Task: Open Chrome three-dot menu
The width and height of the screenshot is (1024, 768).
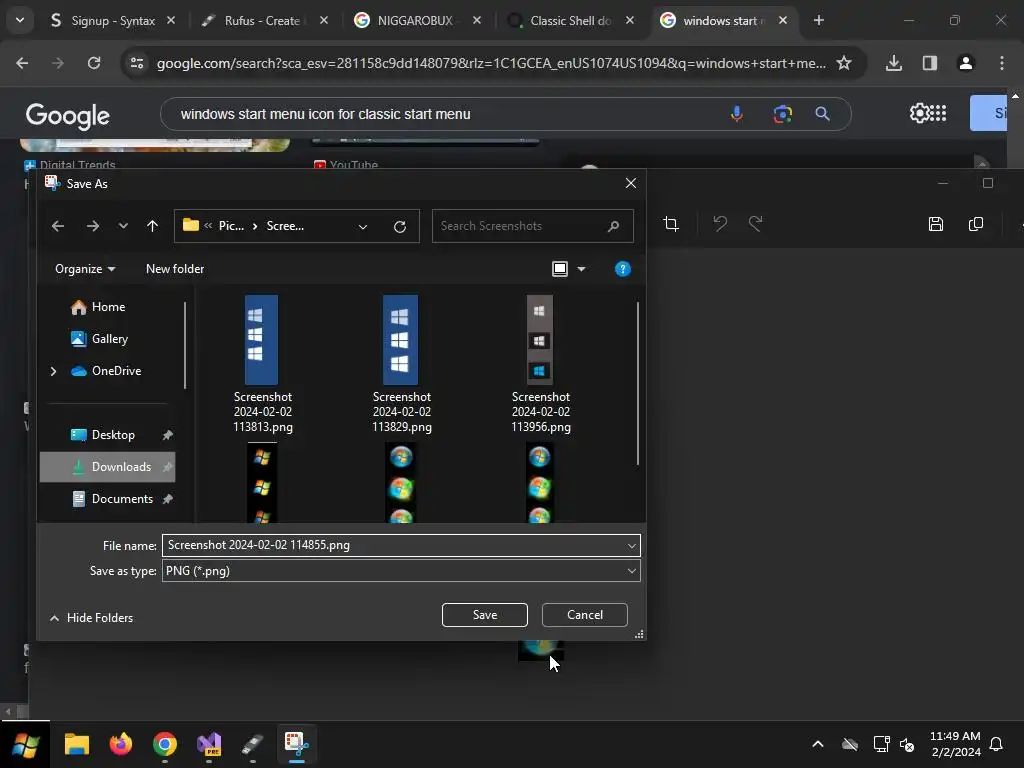Action: coord(1002,63)
